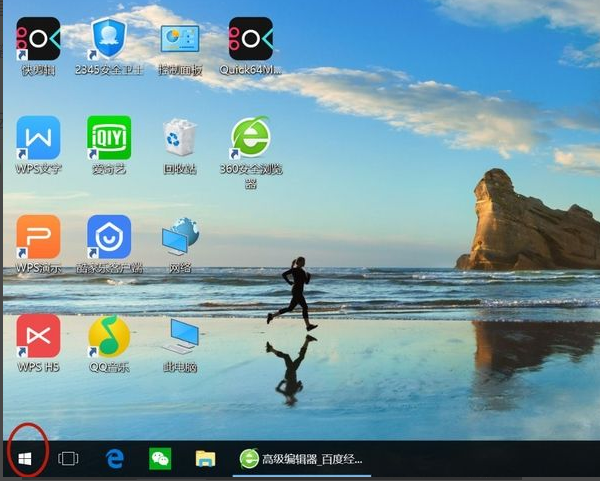Open File Explorer from the taskbar
This screenshot has height=481, width=600.
pos(205,459)
